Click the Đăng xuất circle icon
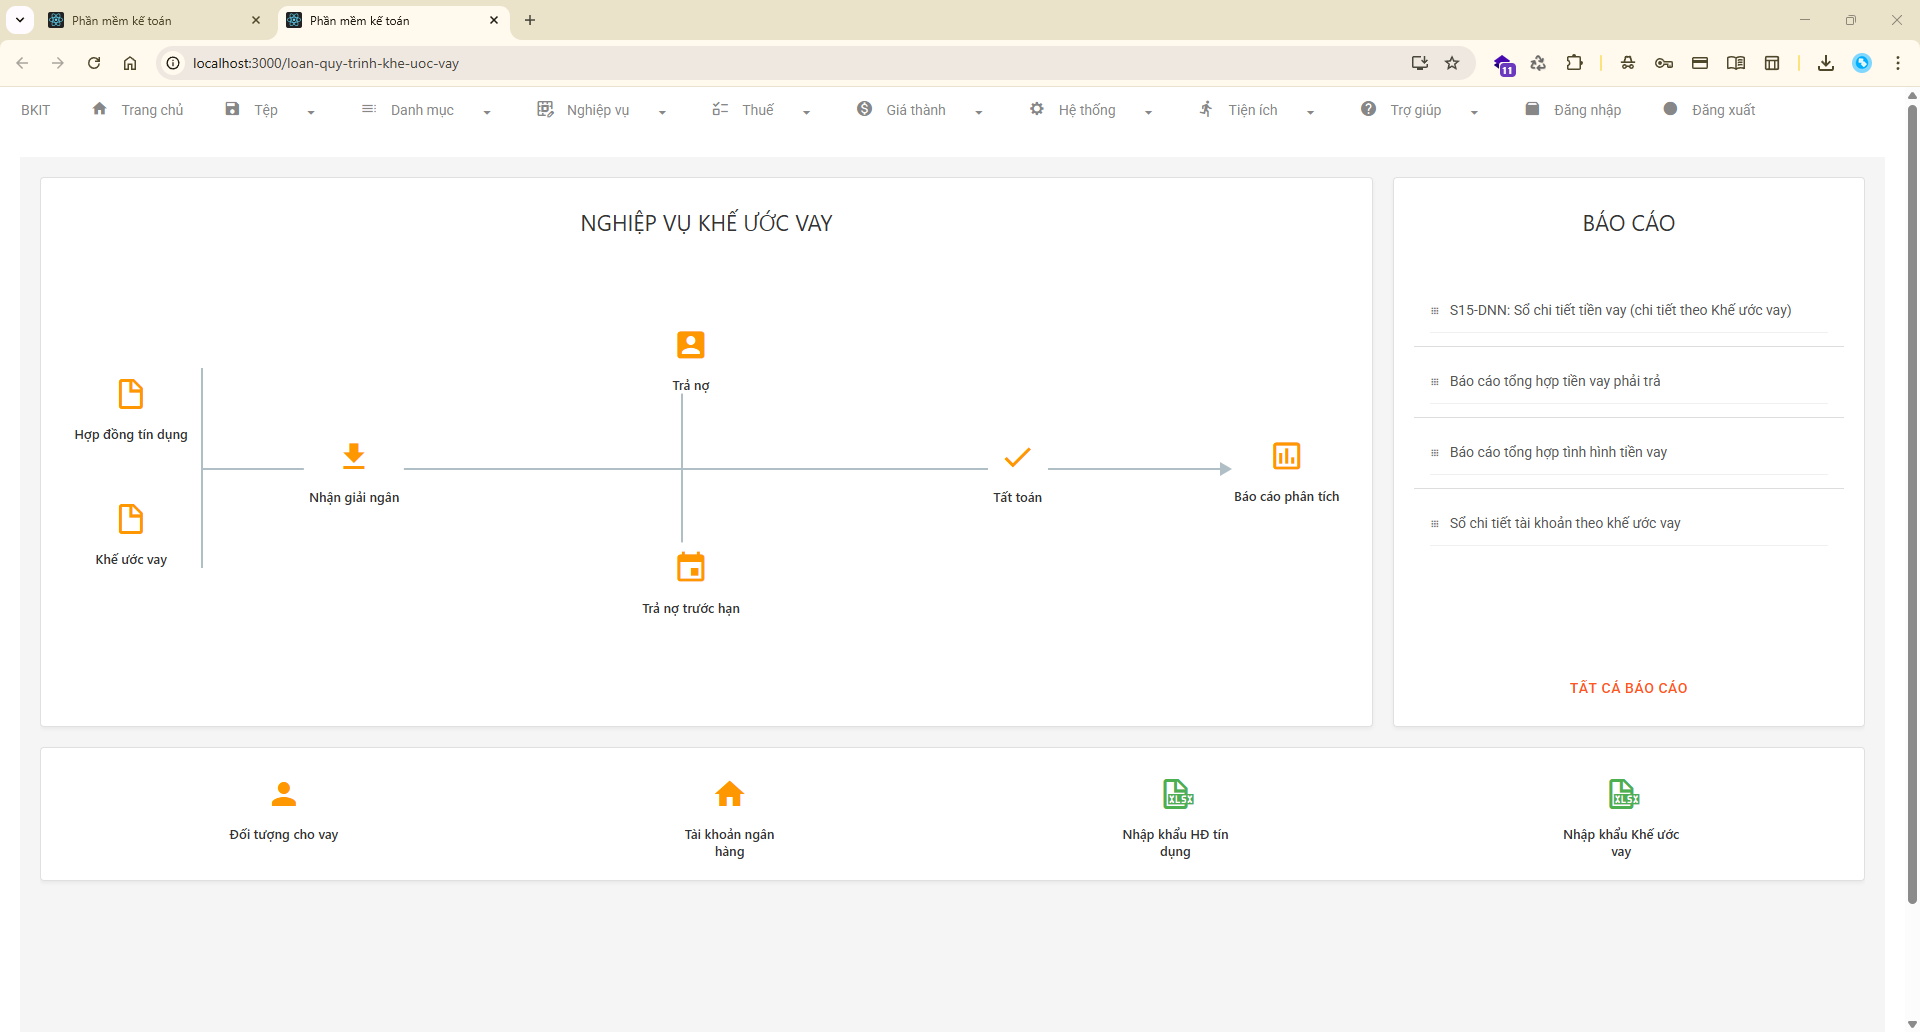 click(x=1670, y=109)
